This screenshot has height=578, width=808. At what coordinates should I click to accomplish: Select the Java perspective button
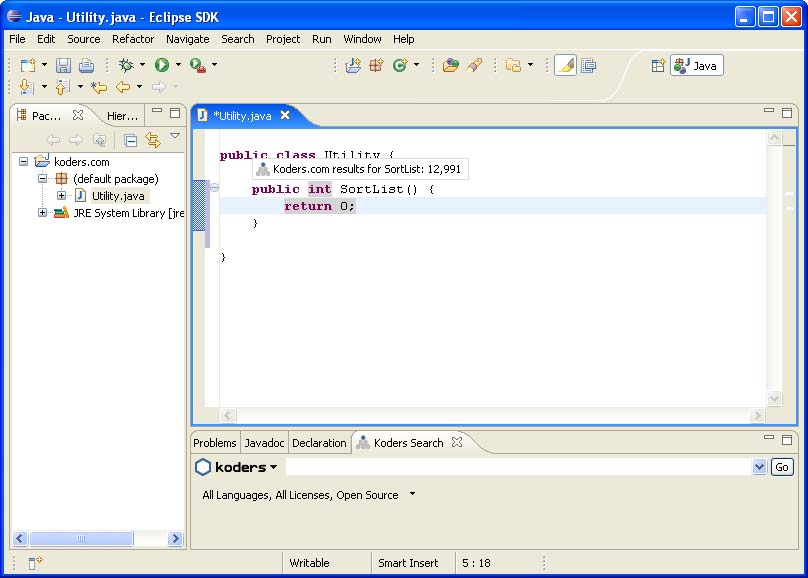click(696, 65)
